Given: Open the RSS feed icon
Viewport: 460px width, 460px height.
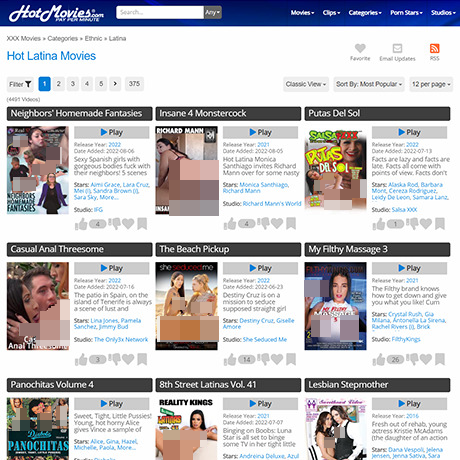Looking at the screenshot, I should coord(434,48).
